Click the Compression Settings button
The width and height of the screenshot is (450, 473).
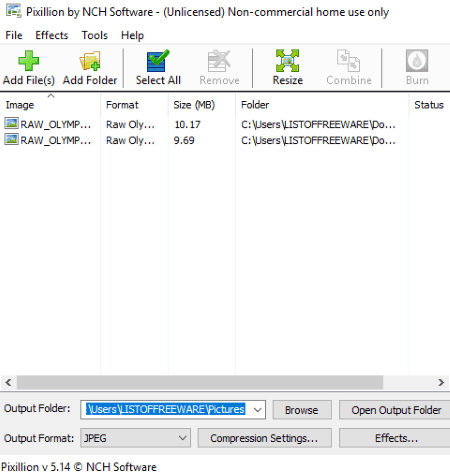[264, 438]
